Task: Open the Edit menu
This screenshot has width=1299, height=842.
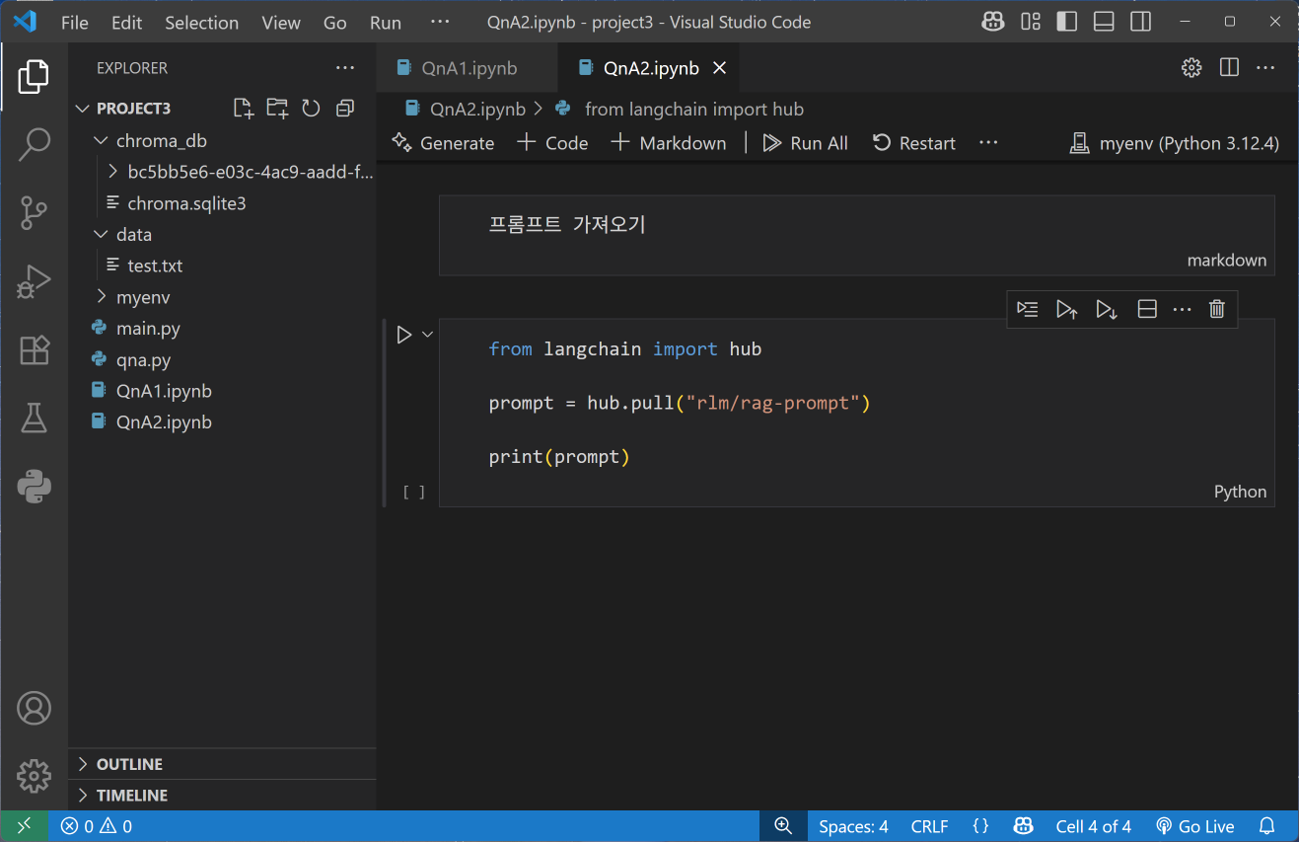Action: click(126, 22)
